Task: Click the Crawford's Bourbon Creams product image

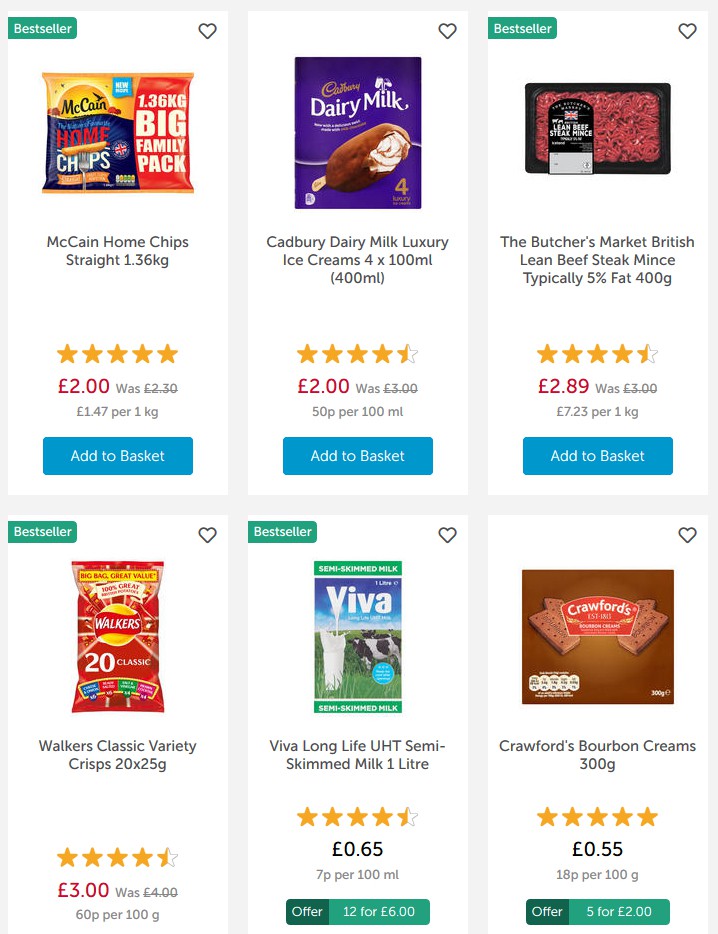Action: tap(598, 637)
